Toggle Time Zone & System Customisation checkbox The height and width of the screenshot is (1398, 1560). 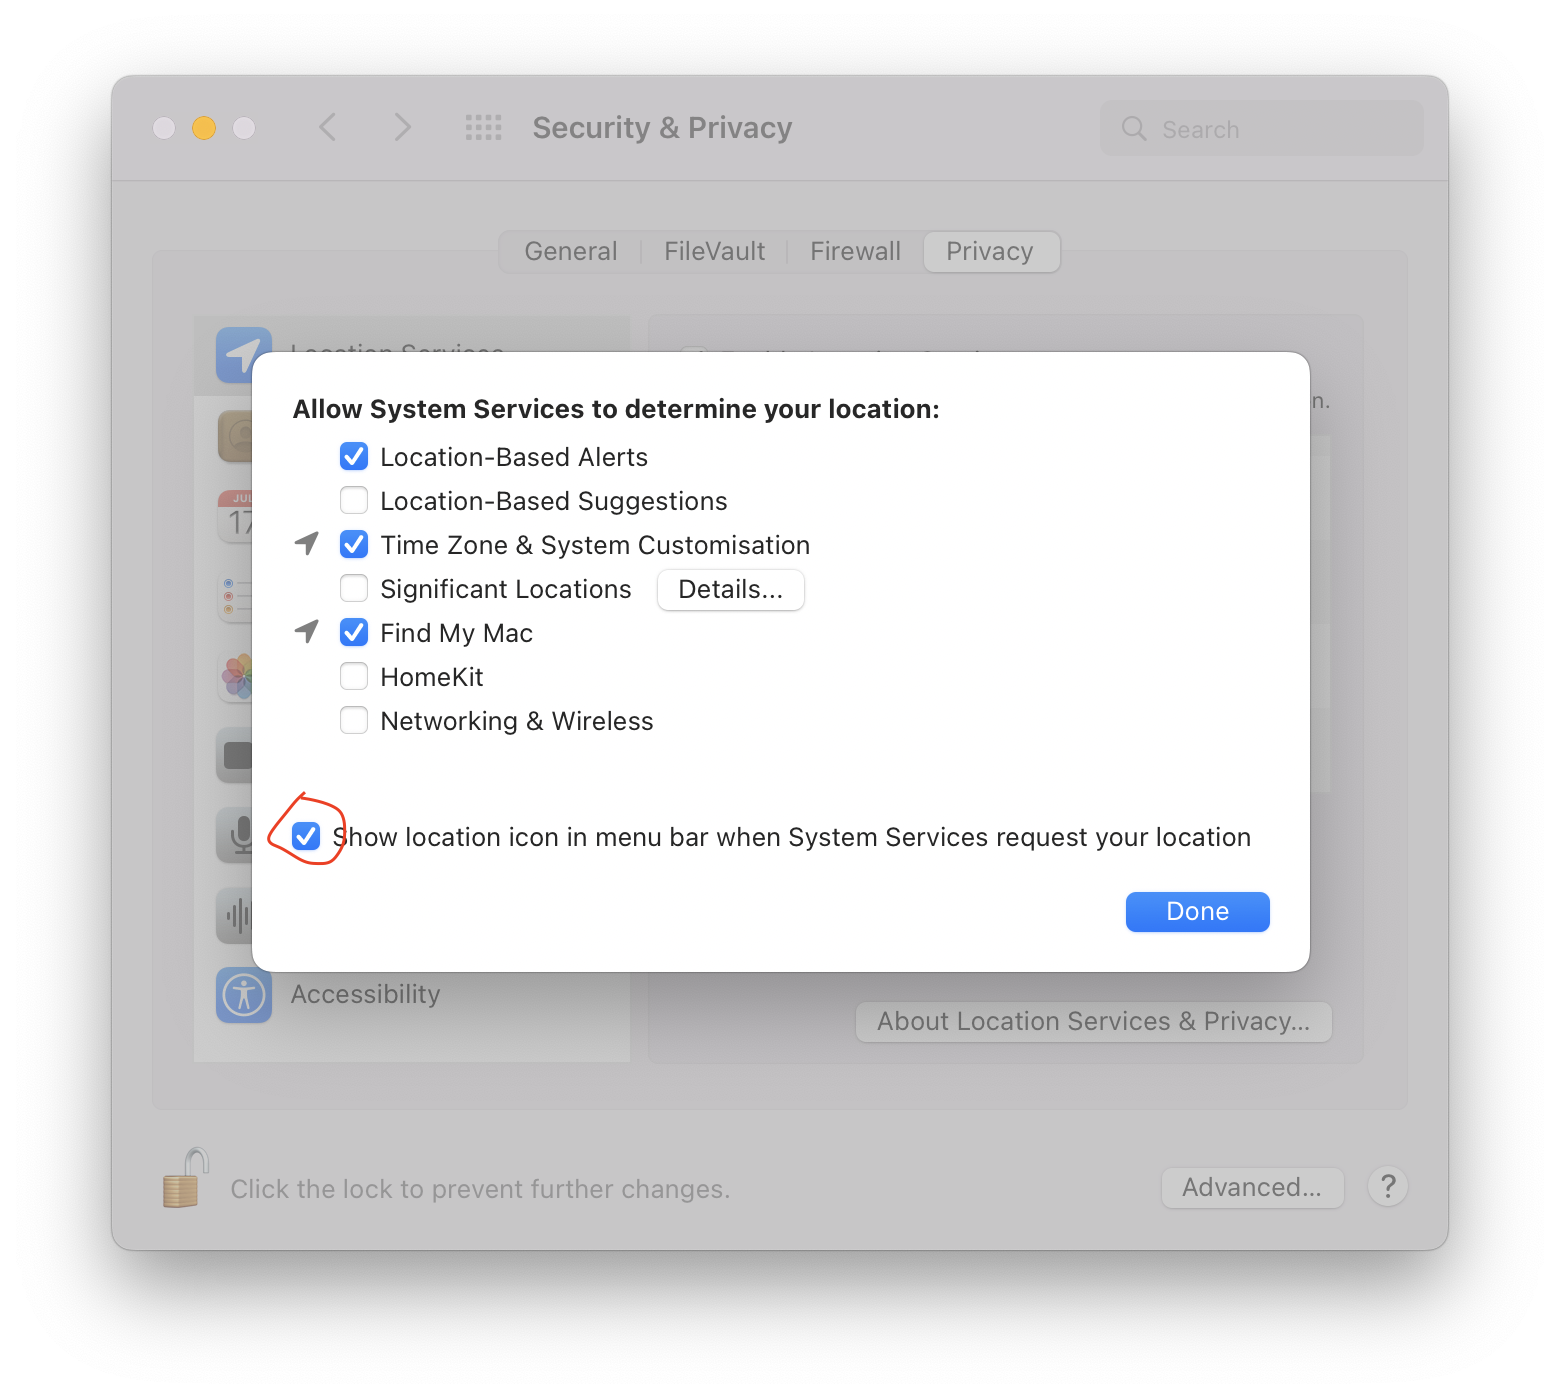(x=354, y=545)
